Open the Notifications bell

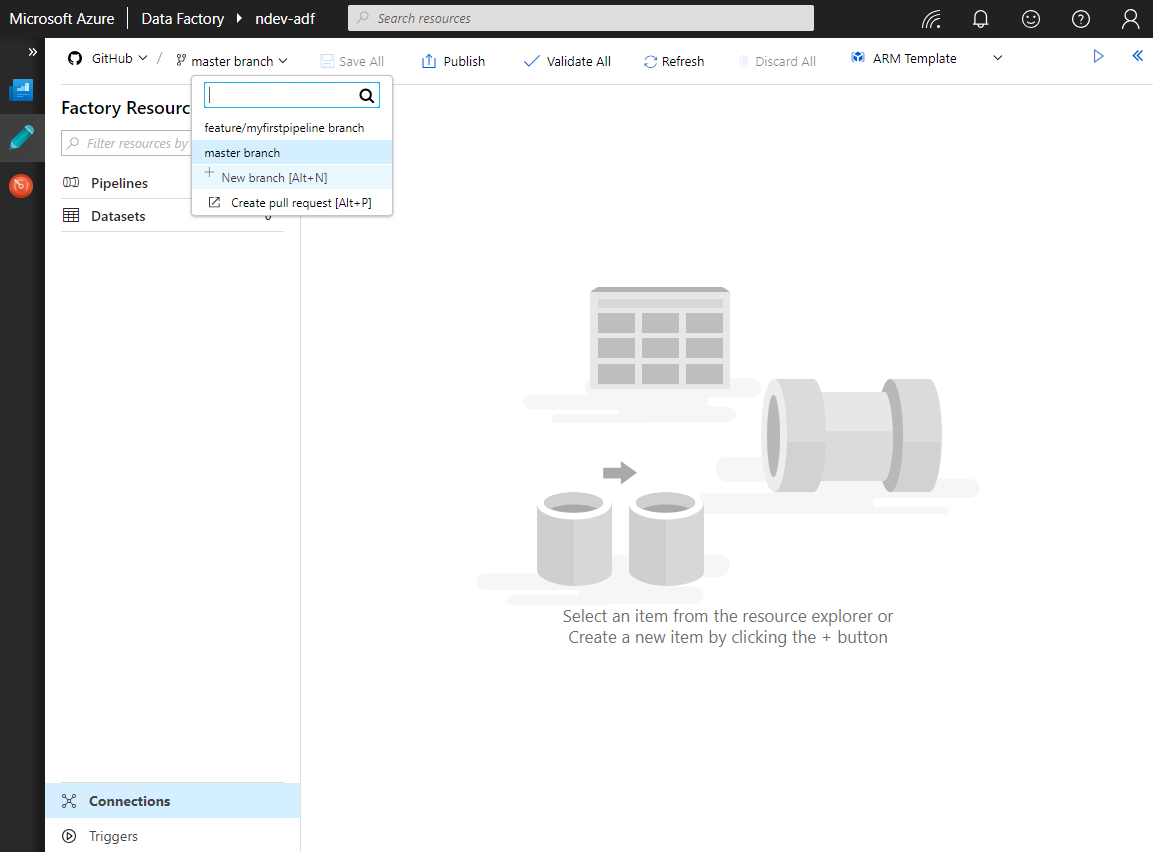click(x=980, y=19)
